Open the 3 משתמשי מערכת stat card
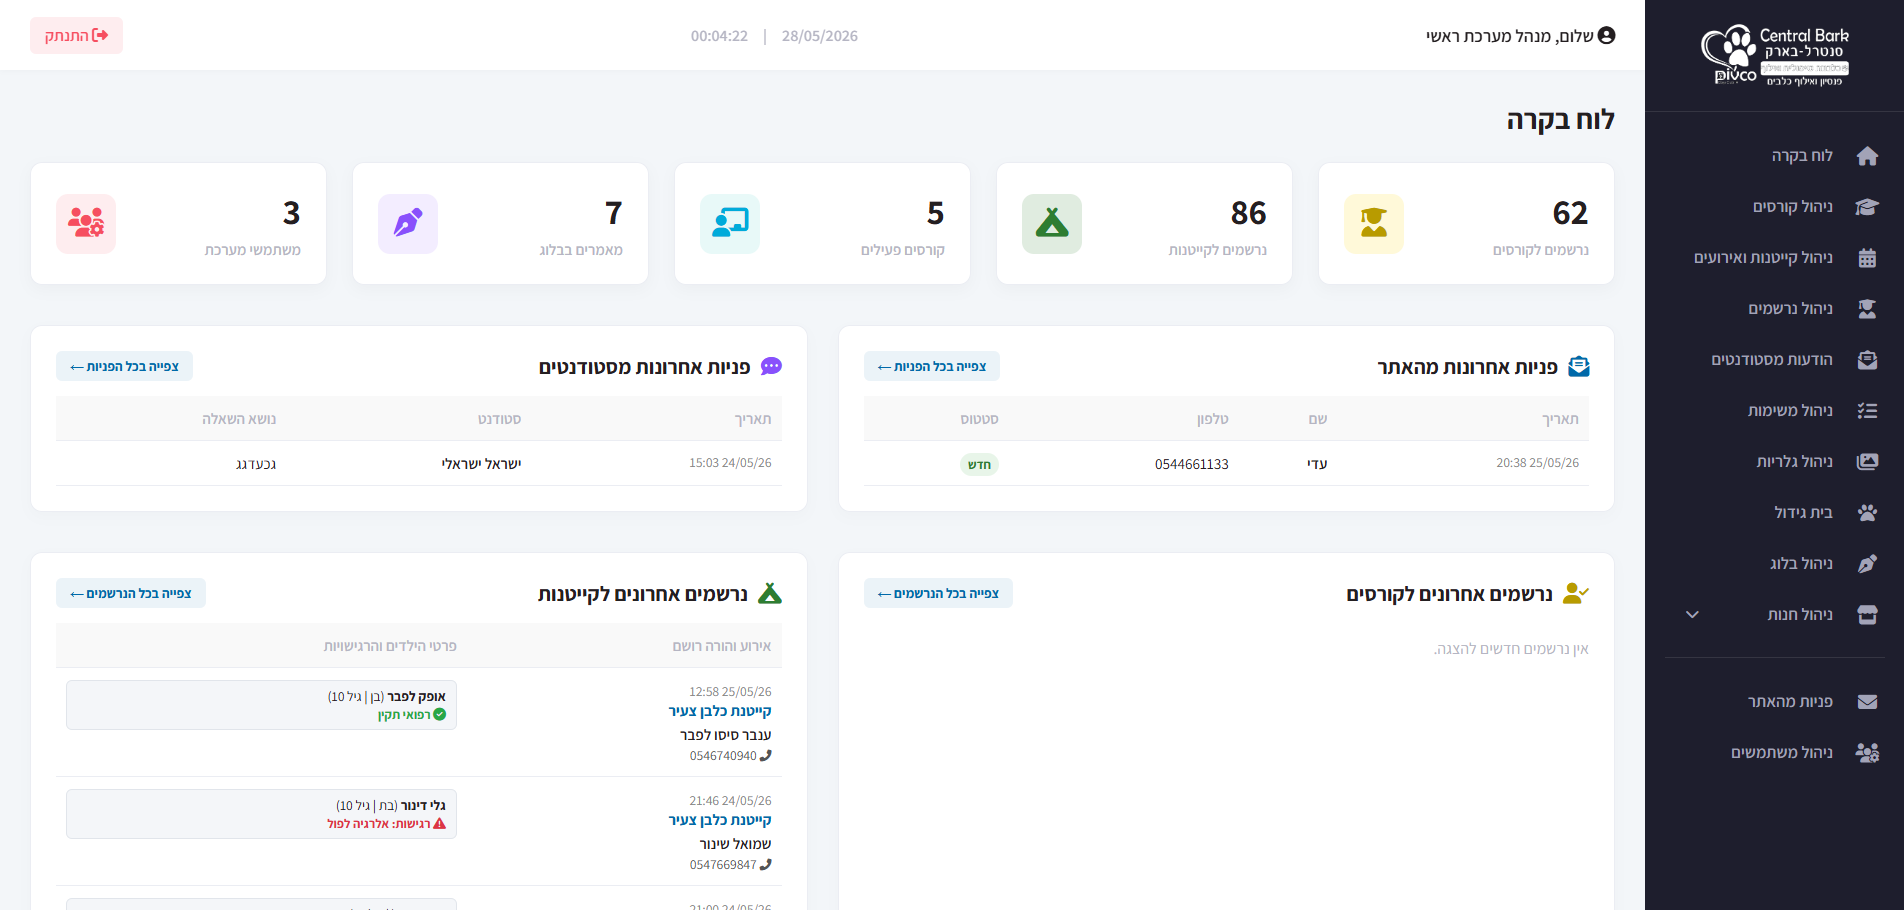This screenshot has width=1904, height=910. click(x=178, y=224)
